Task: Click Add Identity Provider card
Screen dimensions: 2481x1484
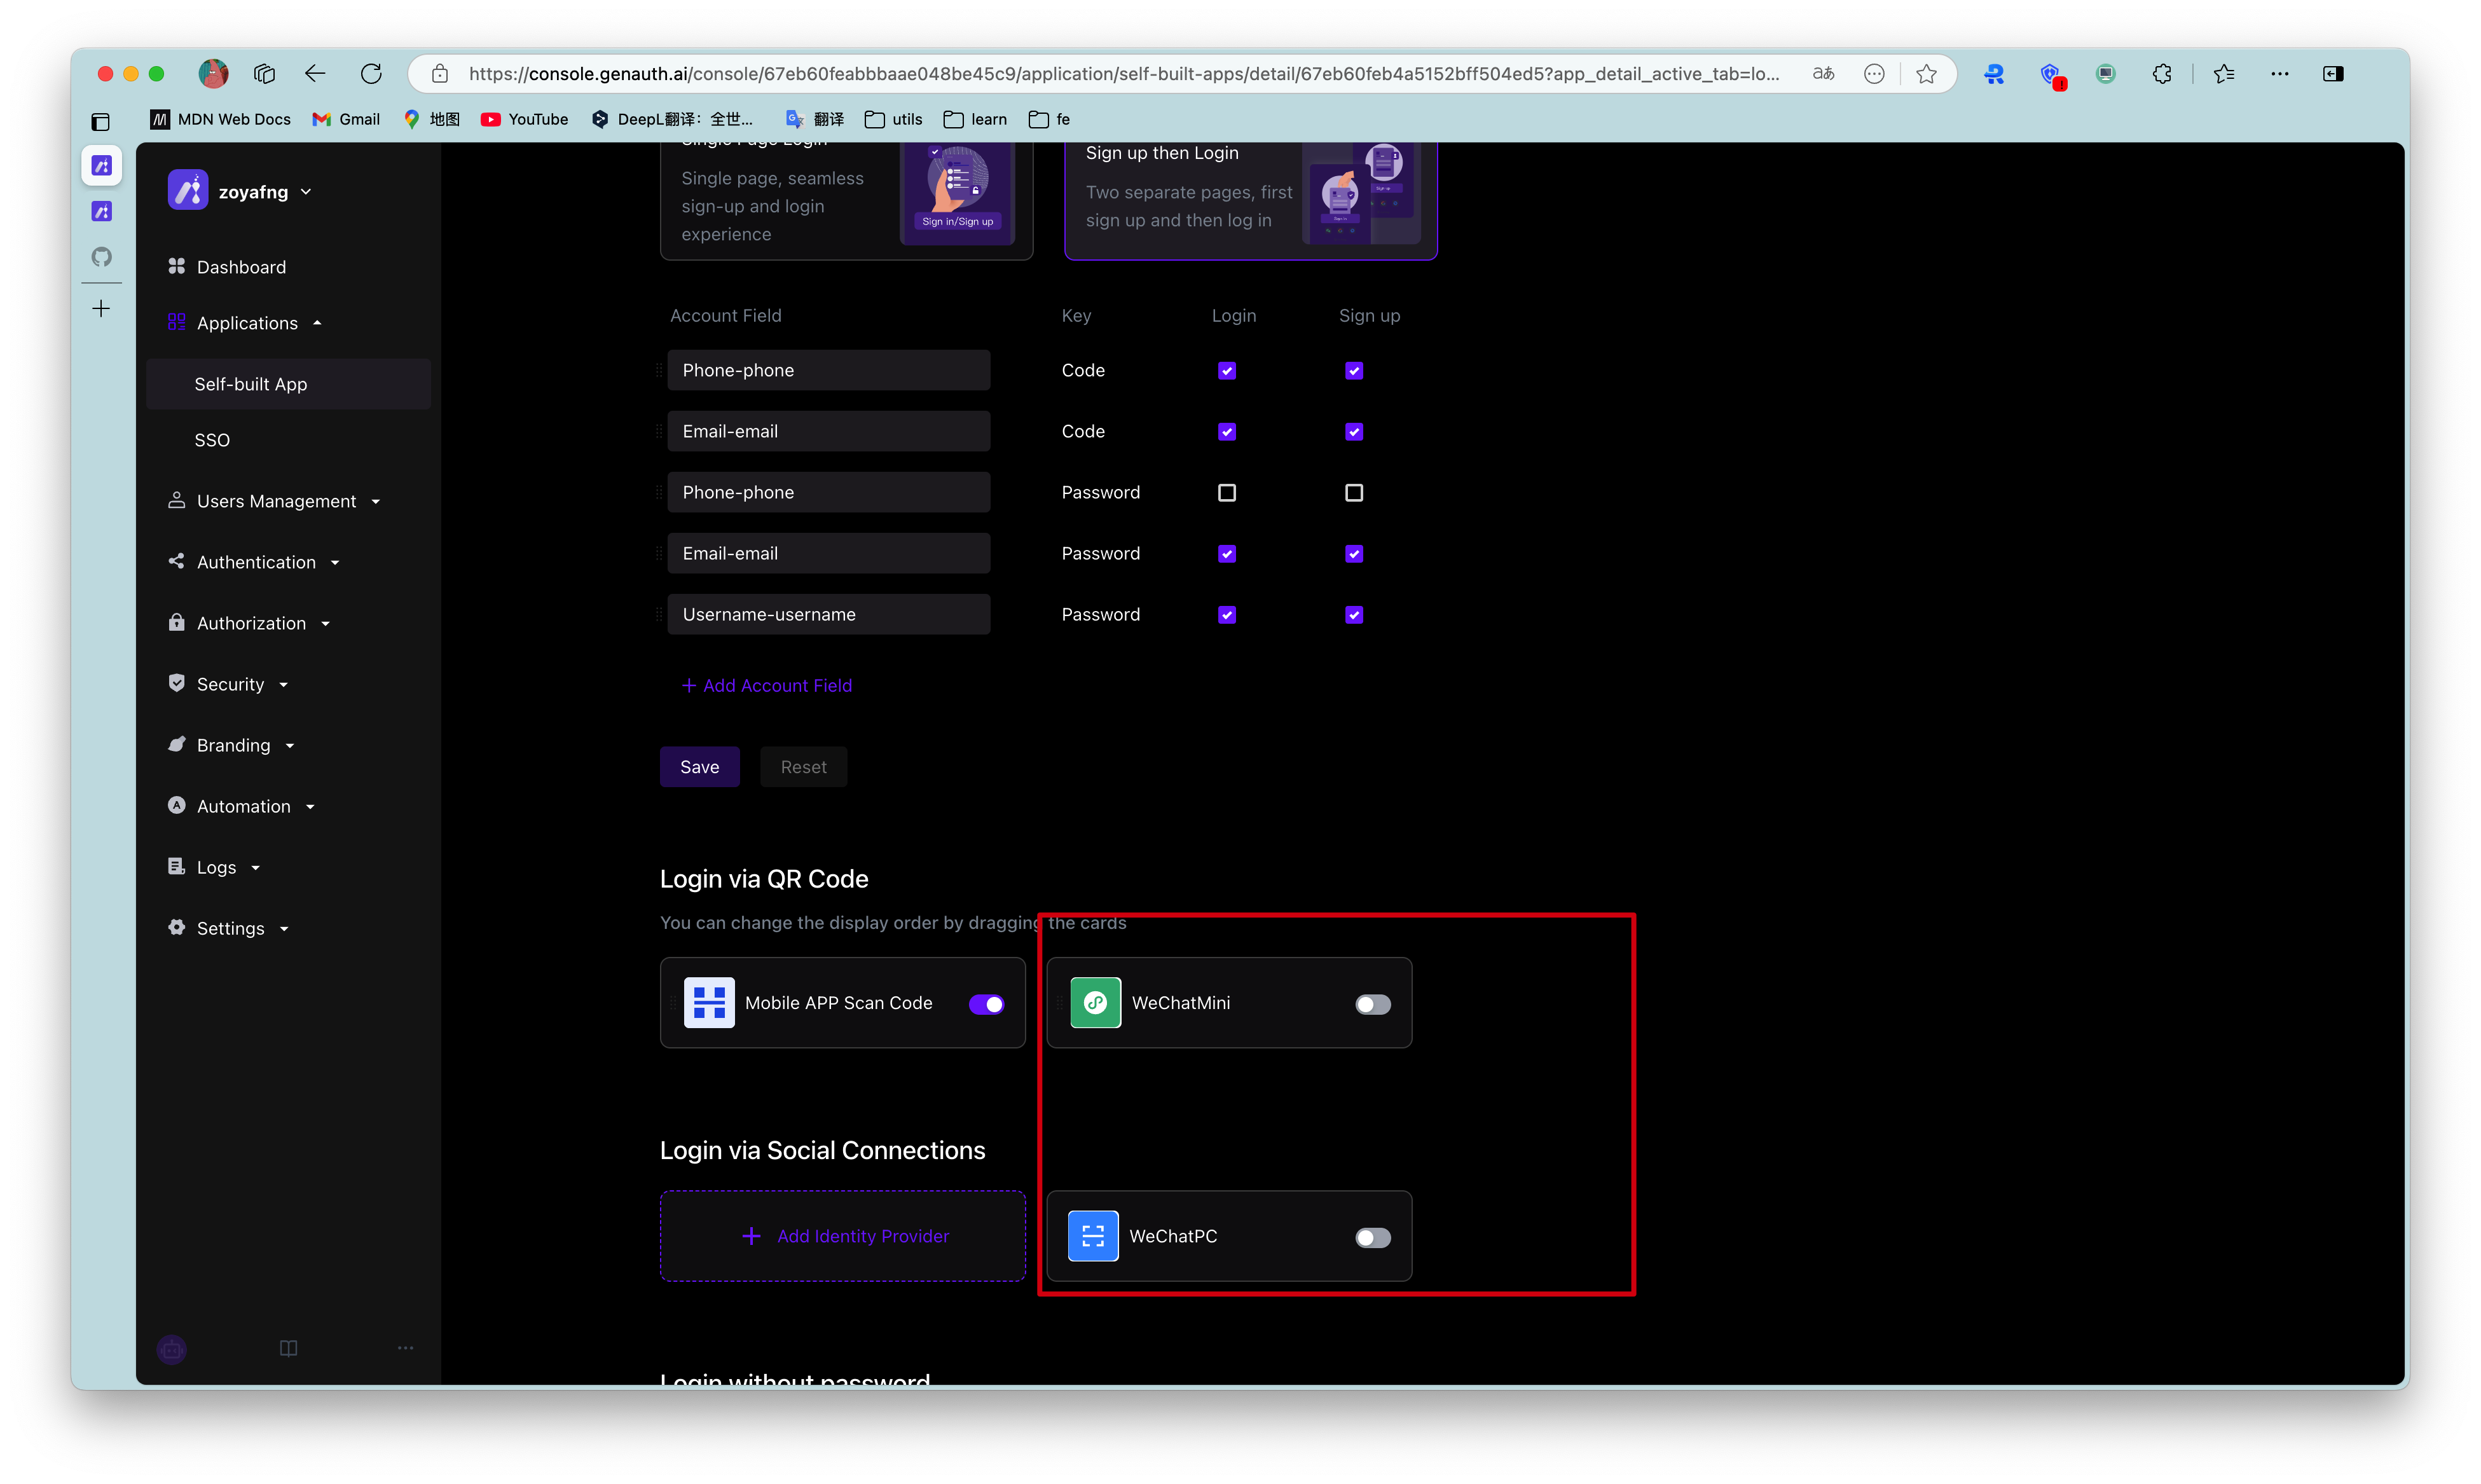Action: 842,1236
